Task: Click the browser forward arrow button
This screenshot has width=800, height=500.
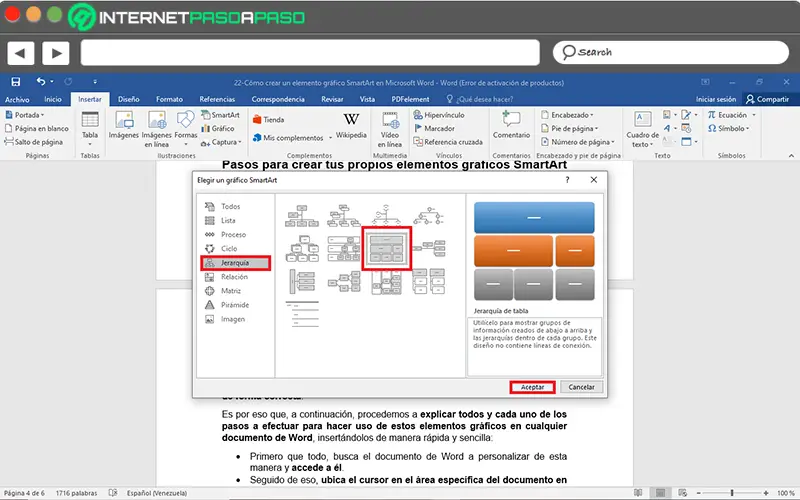Action: pos(56,53)
